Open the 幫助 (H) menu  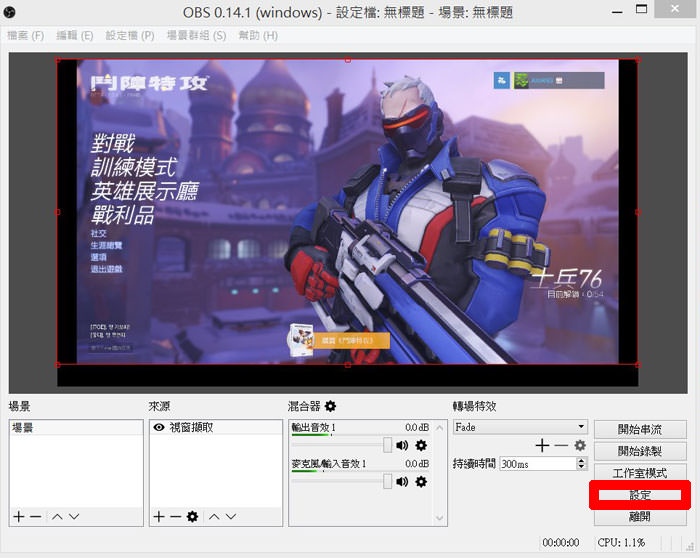[258, 35]
